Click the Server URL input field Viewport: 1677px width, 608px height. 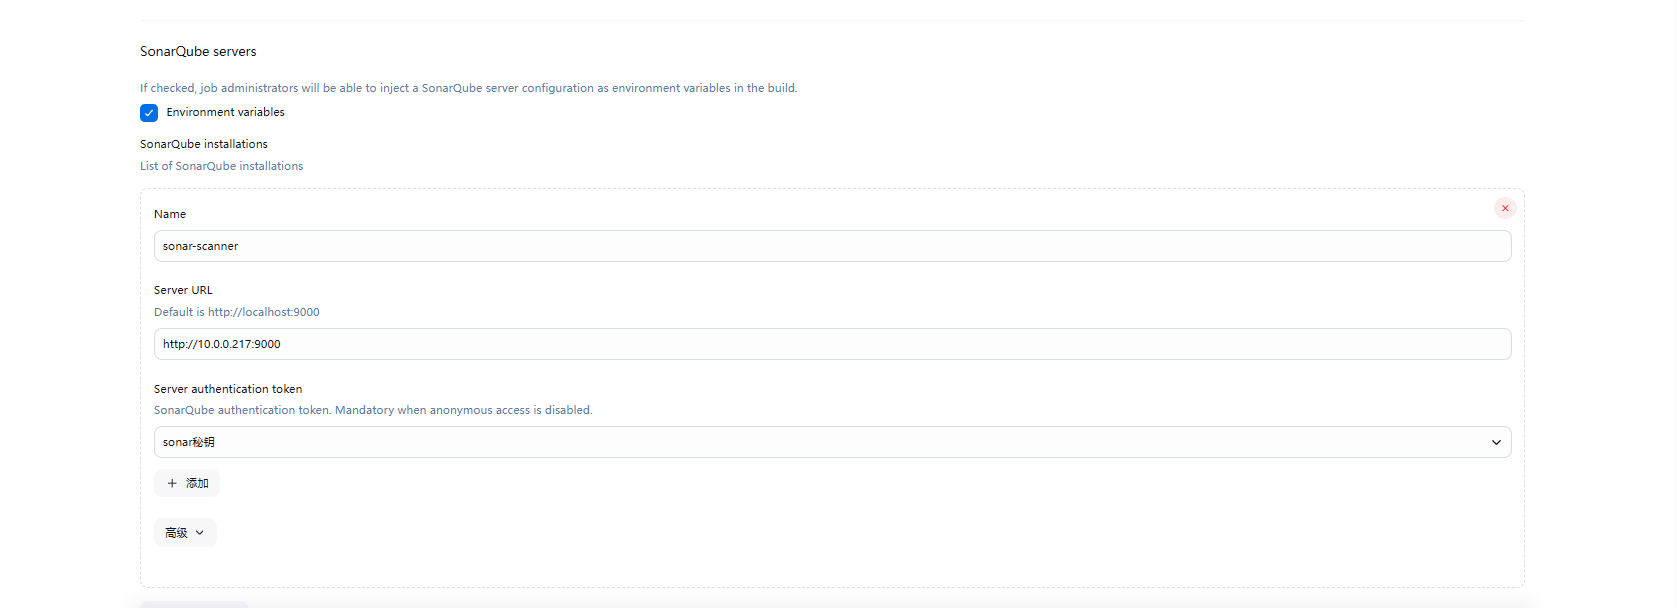pyautogui.click(x=832, y=344)
